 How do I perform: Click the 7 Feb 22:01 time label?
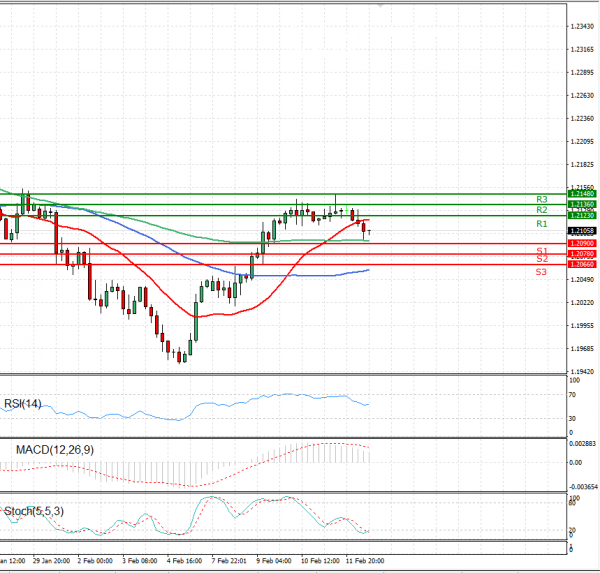(x=229, y=561)
